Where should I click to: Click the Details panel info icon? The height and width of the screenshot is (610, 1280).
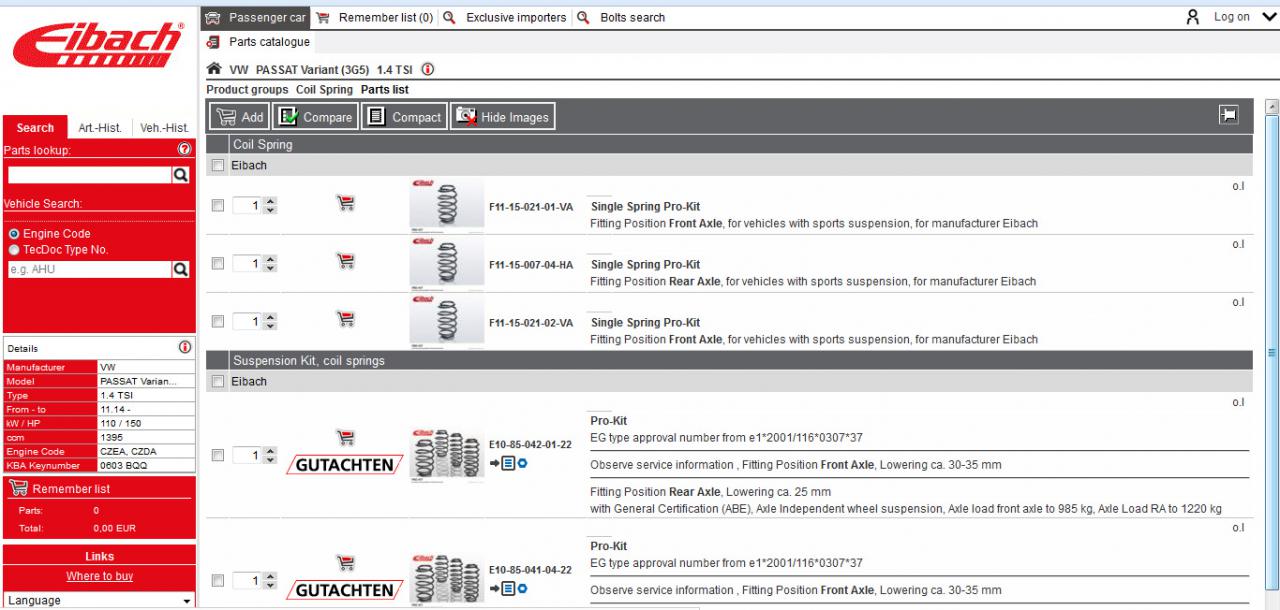[x=185, y=347]
